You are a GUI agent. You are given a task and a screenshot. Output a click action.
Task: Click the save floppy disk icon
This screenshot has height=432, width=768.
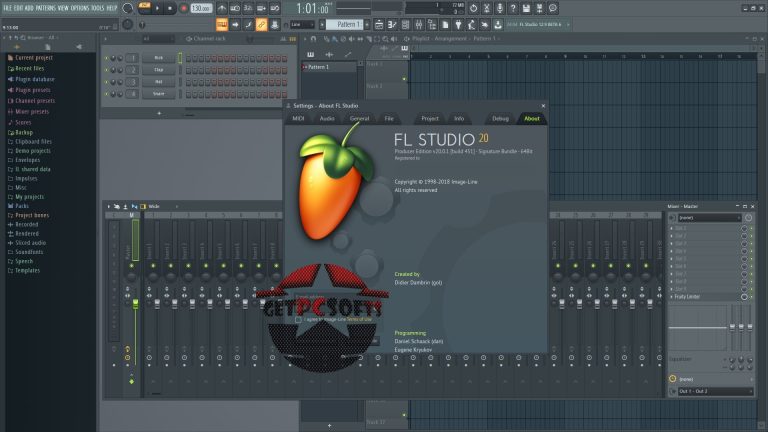pyautogui.click(x=526, y=8)
